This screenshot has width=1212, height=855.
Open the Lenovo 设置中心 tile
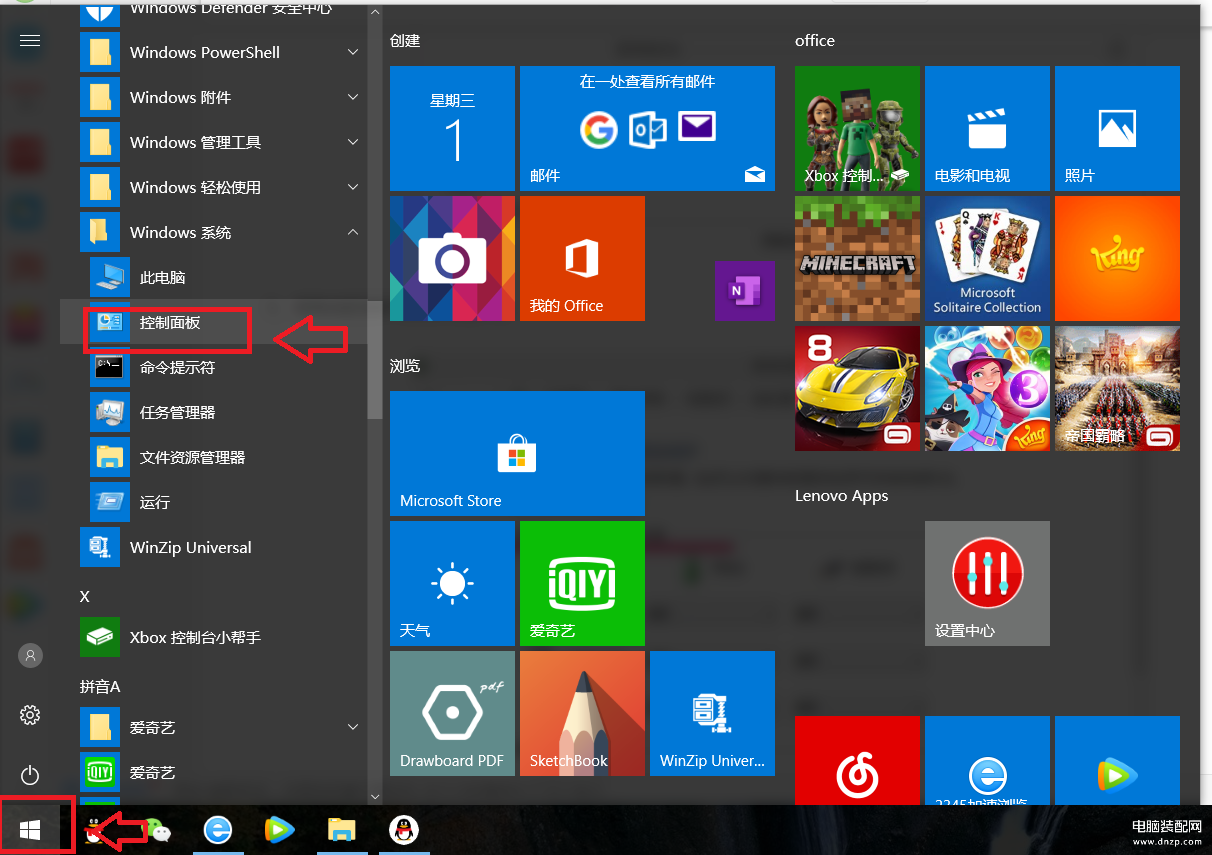pos(987,583)
